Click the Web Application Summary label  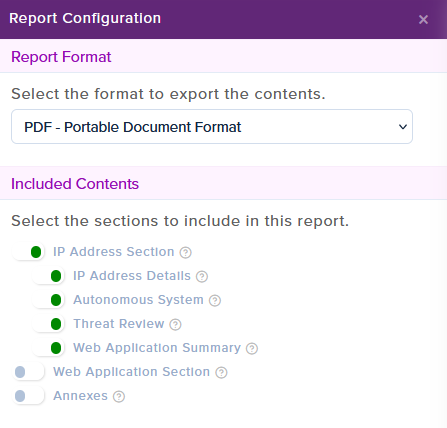[x=157, y=348]
